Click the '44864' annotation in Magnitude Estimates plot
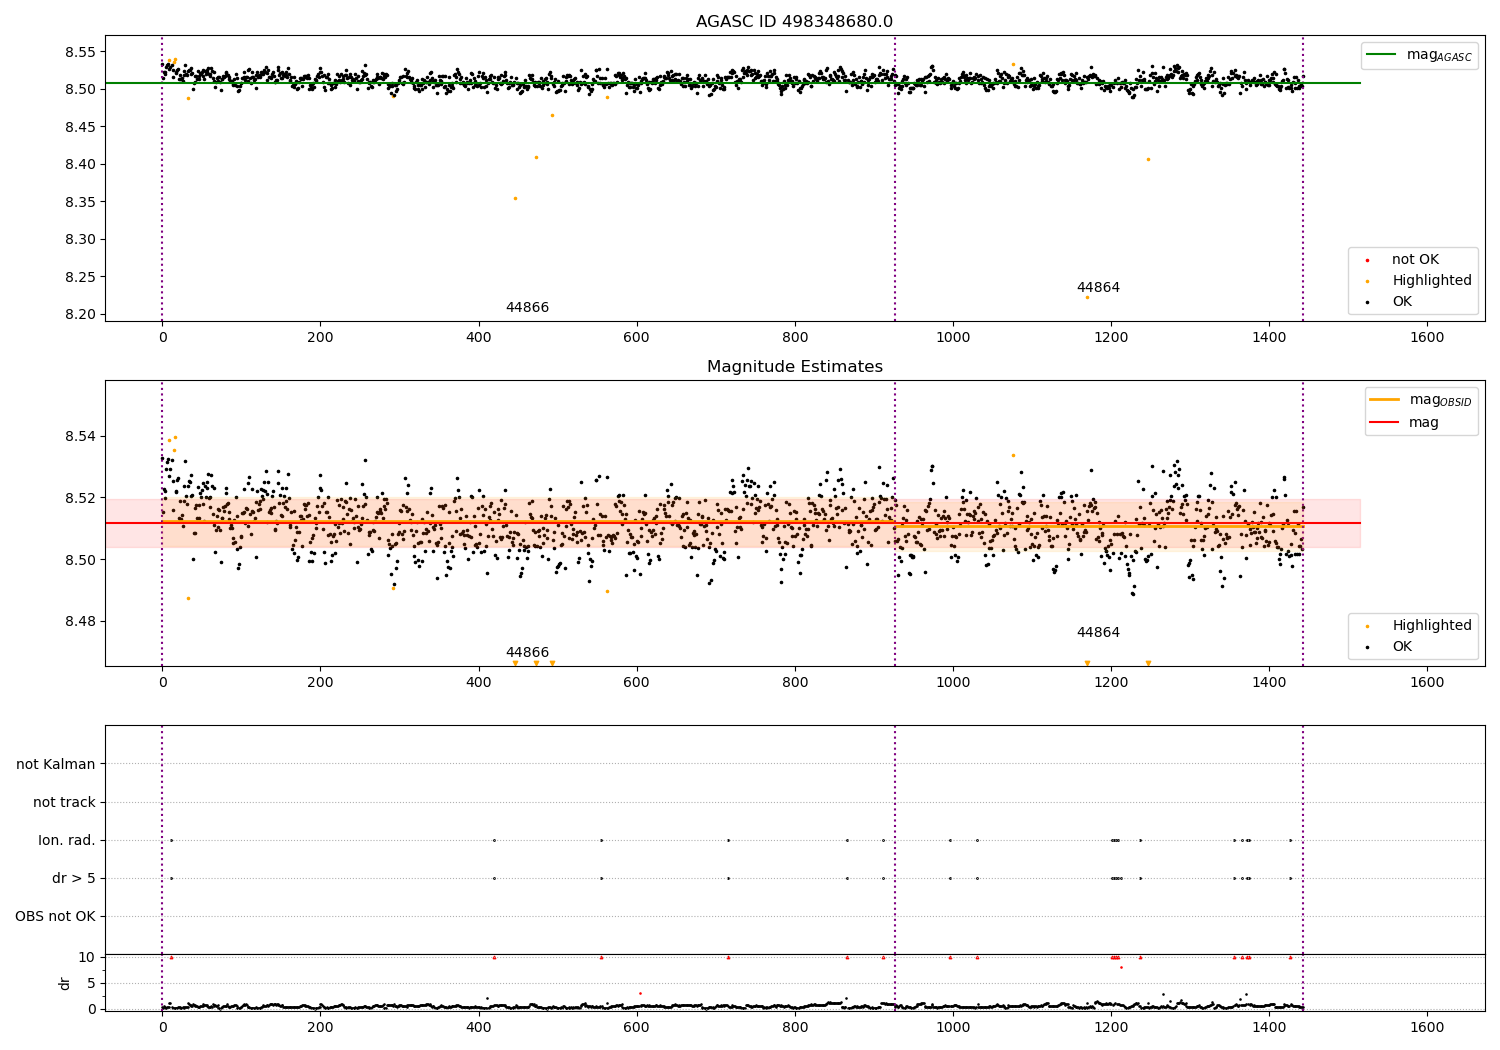The width and height of the screenshot is (1500, 1050). coord(1098,633)
